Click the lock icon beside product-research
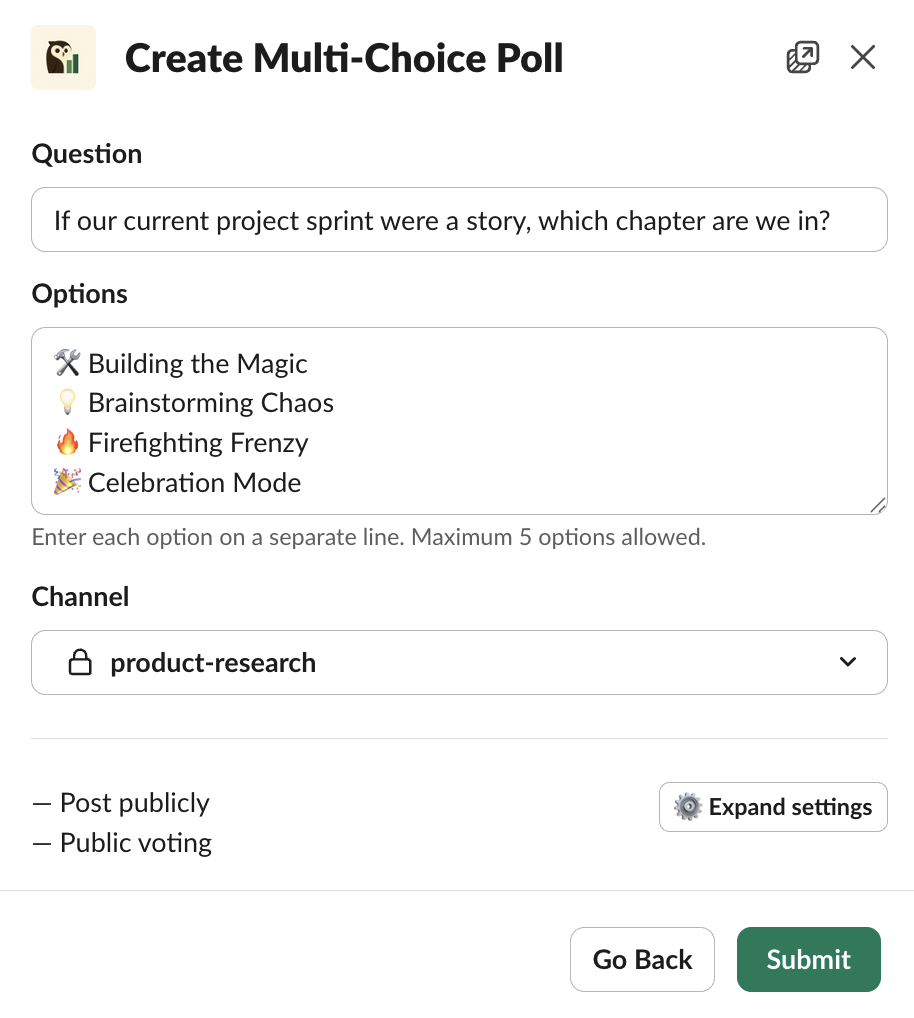Viewport: 914px width, 1018px height. (x=83, y=662)
